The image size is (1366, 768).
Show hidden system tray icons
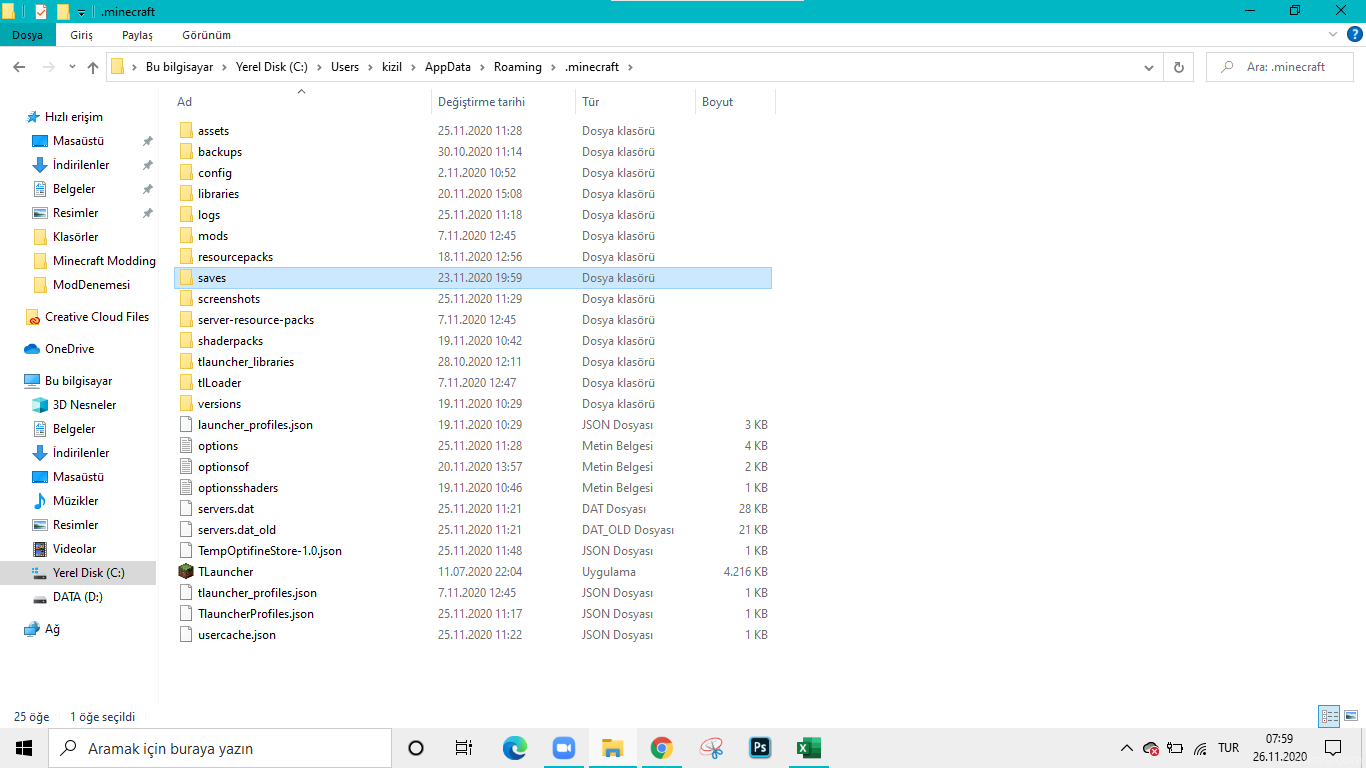click(1127, 748)
